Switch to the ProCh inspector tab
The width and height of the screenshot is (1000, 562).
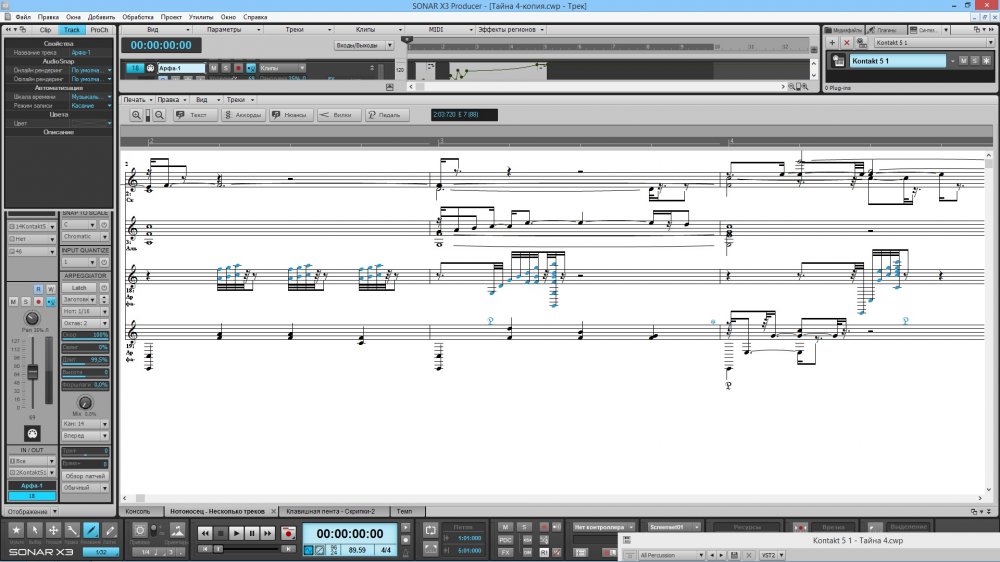point(100,30)
